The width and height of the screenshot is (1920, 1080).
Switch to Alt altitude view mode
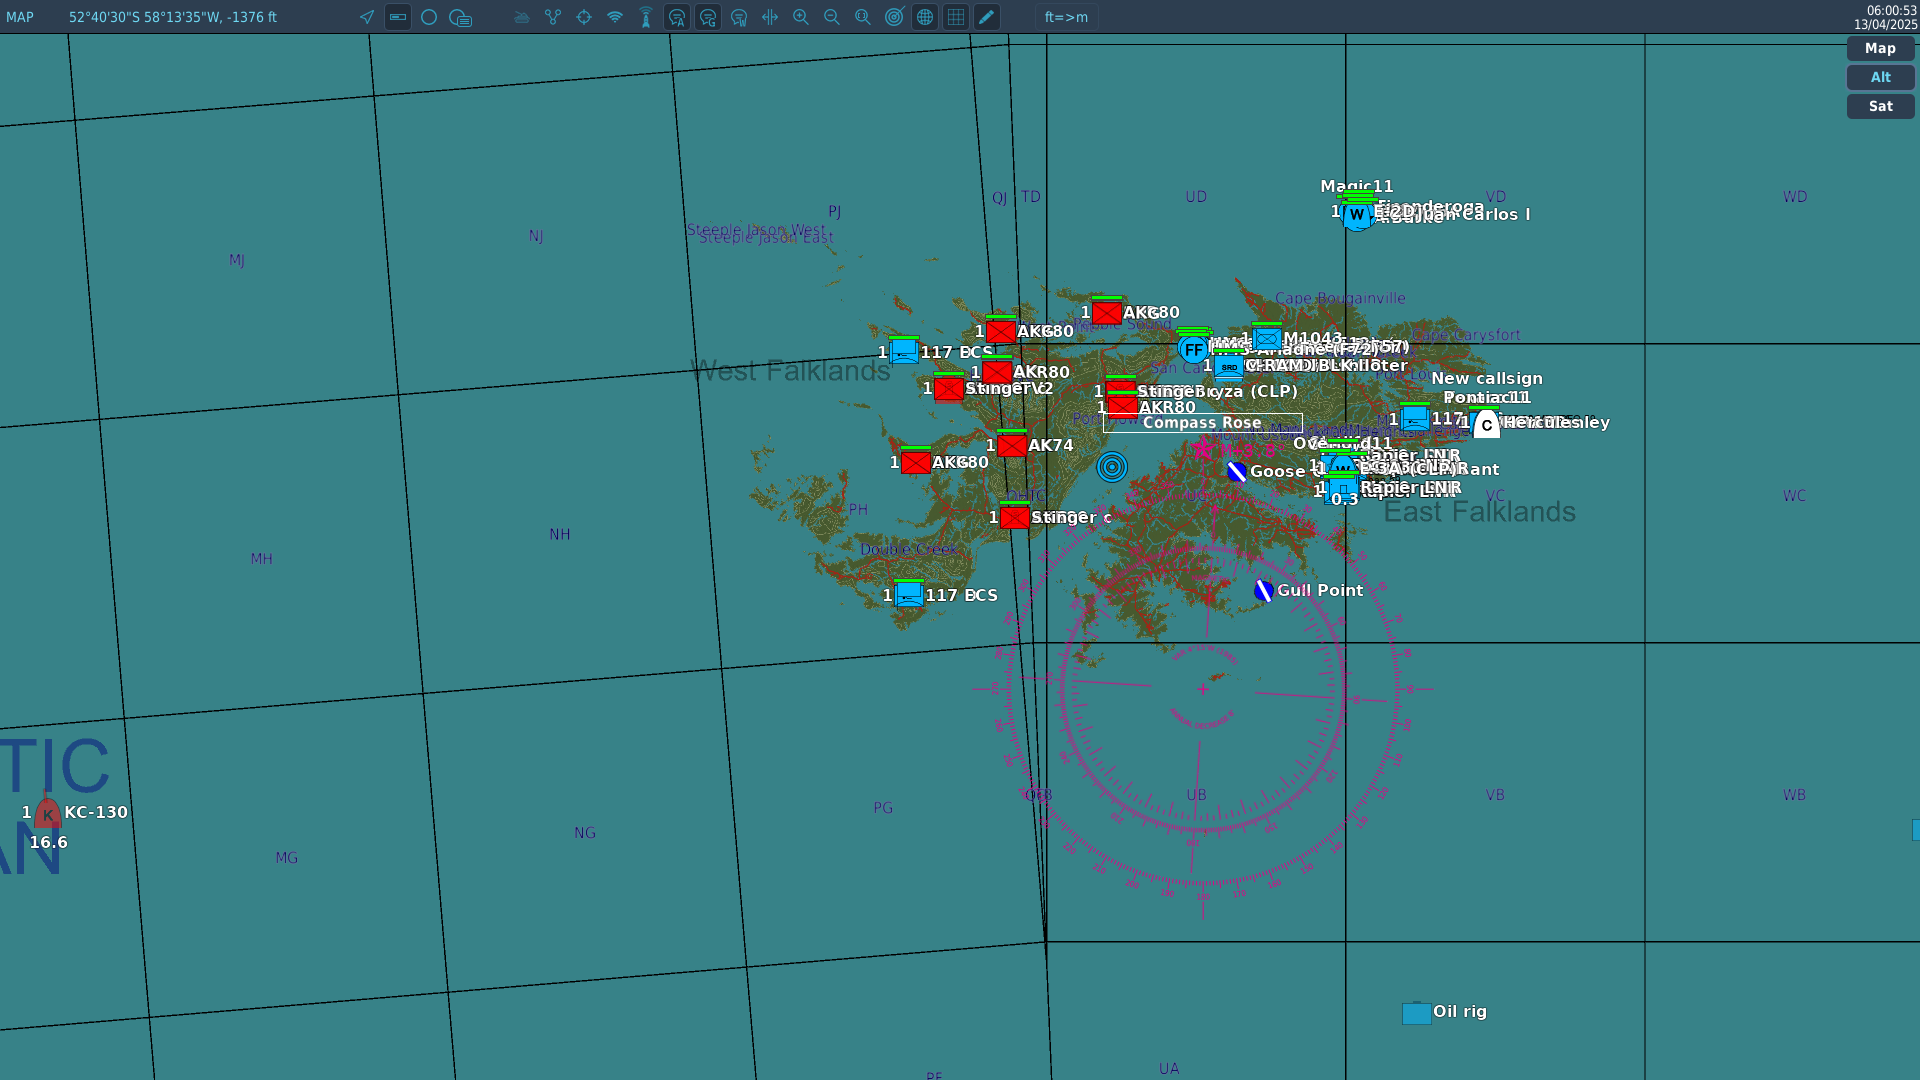coord(1880,77)
